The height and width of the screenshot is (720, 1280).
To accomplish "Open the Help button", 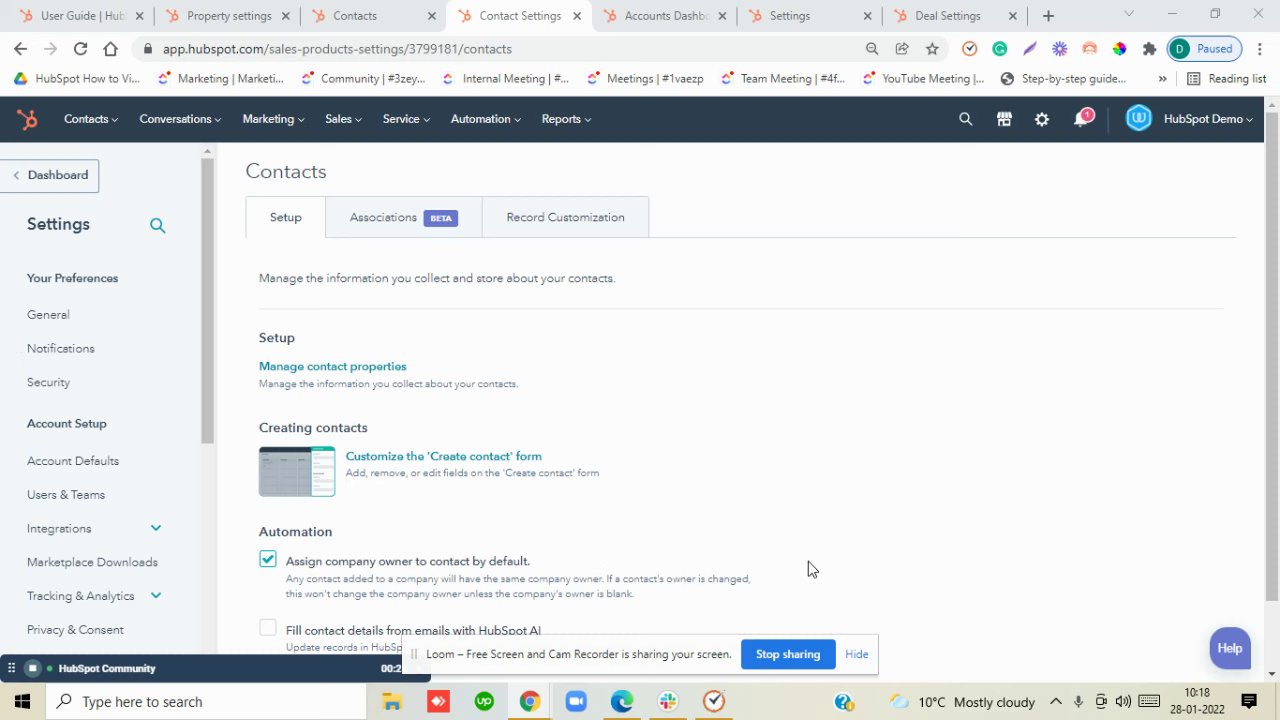I will pyautogui.click(x=1230, y=648).
